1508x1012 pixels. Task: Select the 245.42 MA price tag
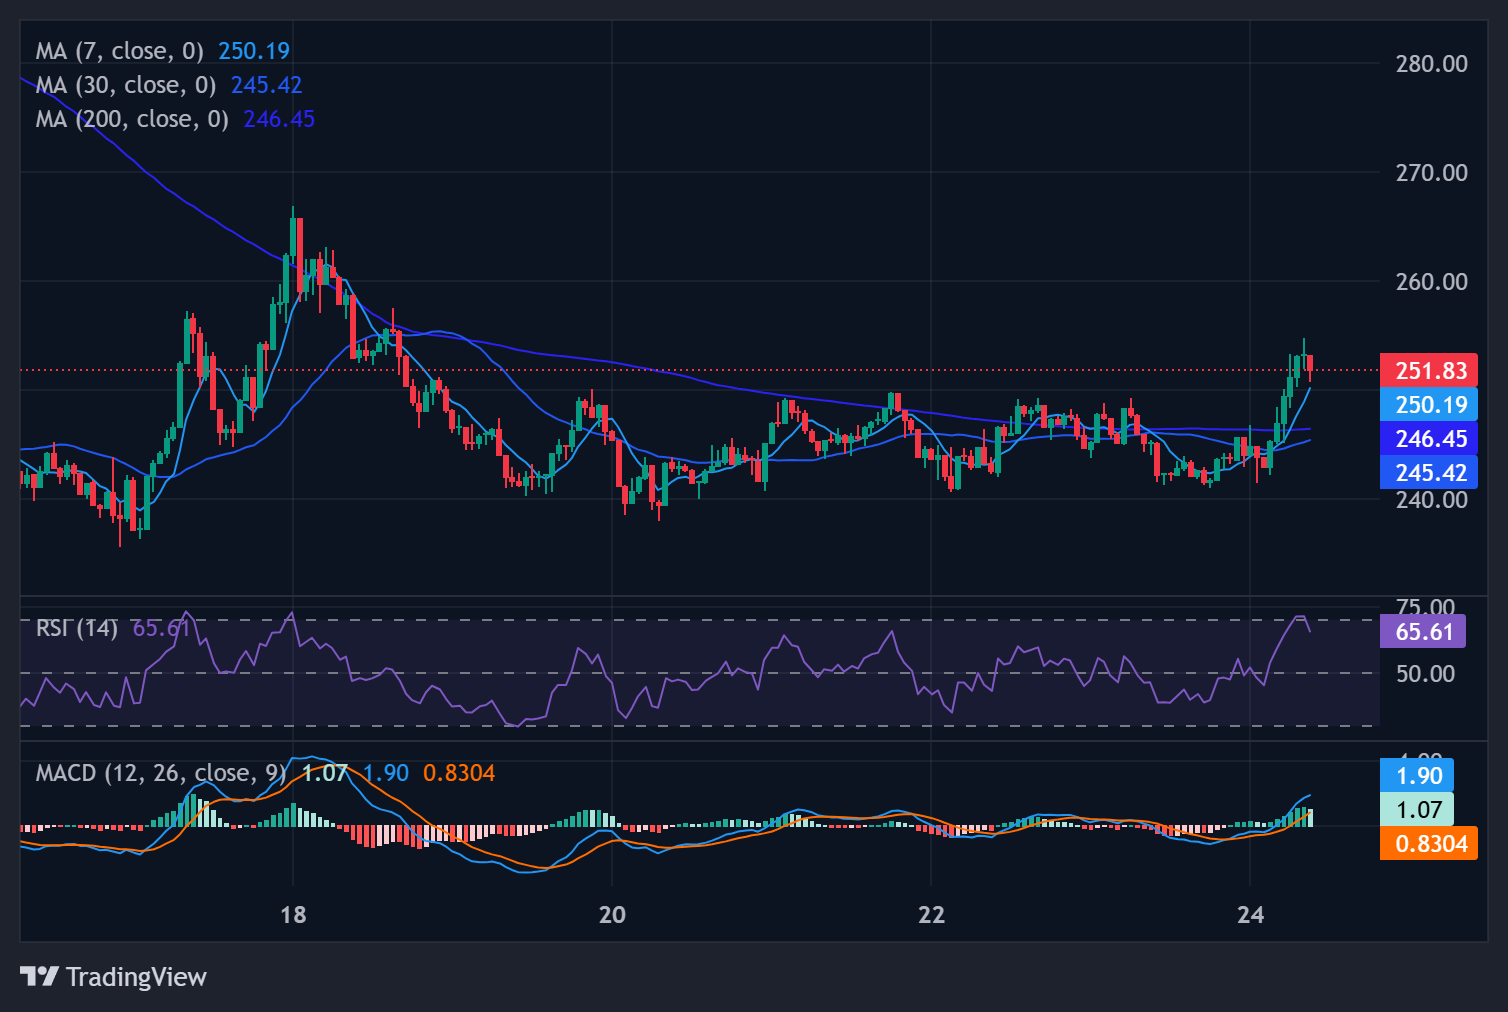(x=1429, y=473)
